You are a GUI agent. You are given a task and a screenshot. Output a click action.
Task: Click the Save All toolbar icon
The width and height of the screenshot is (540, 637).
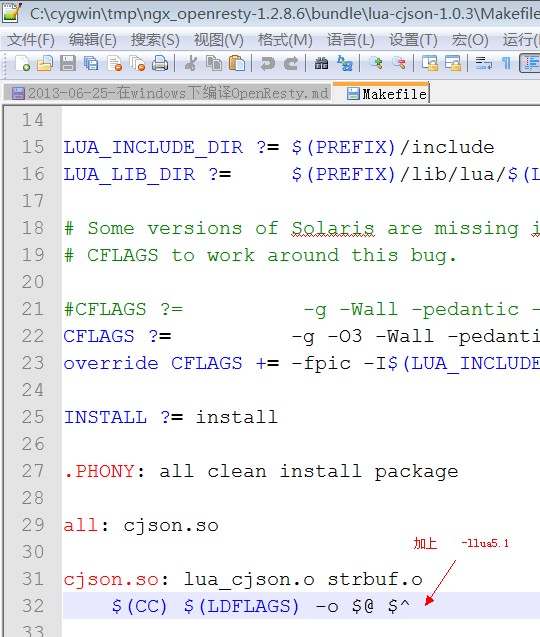[x=91, y=64]
